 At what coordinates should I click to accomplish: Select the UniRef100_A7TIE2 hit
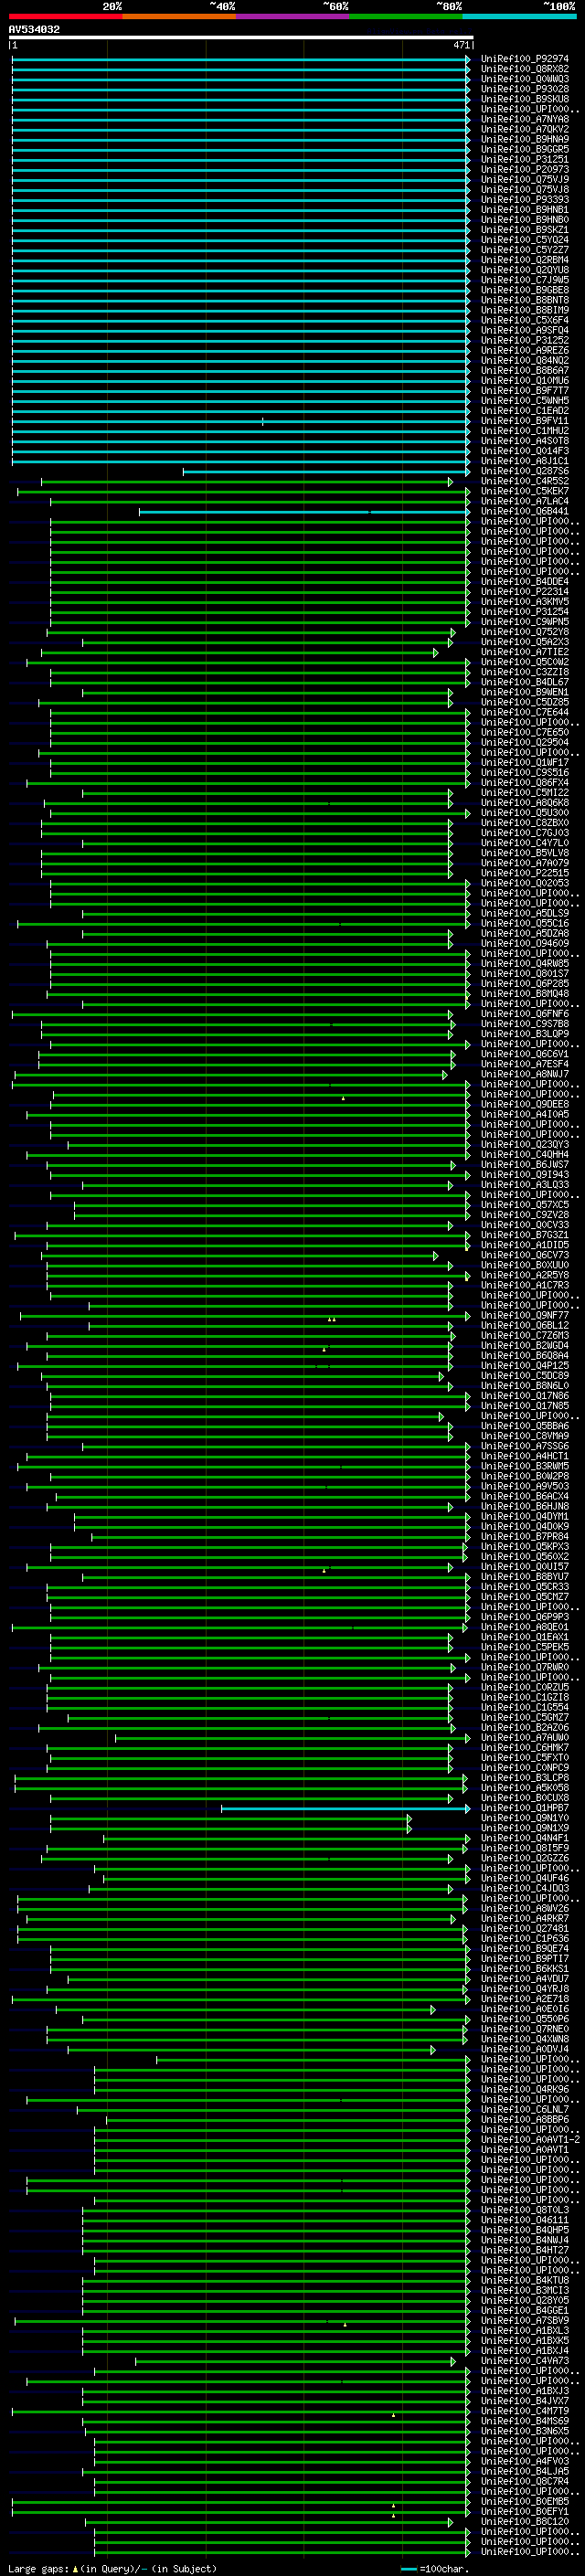coord(524,652)
